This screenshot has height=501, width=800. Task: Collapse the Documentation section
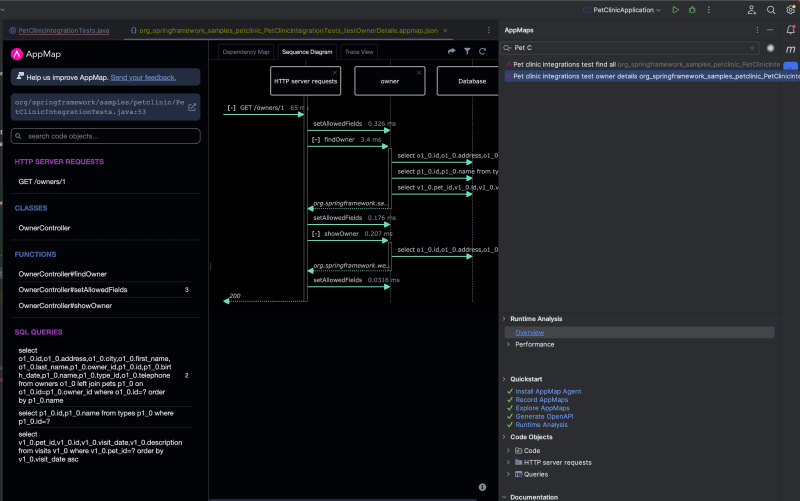[x=504, y=497]
